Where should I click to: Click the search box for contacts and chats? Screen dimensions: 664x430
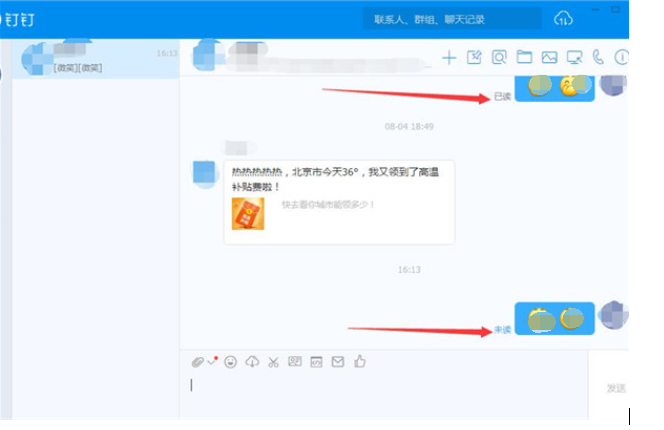coord(455,19)
